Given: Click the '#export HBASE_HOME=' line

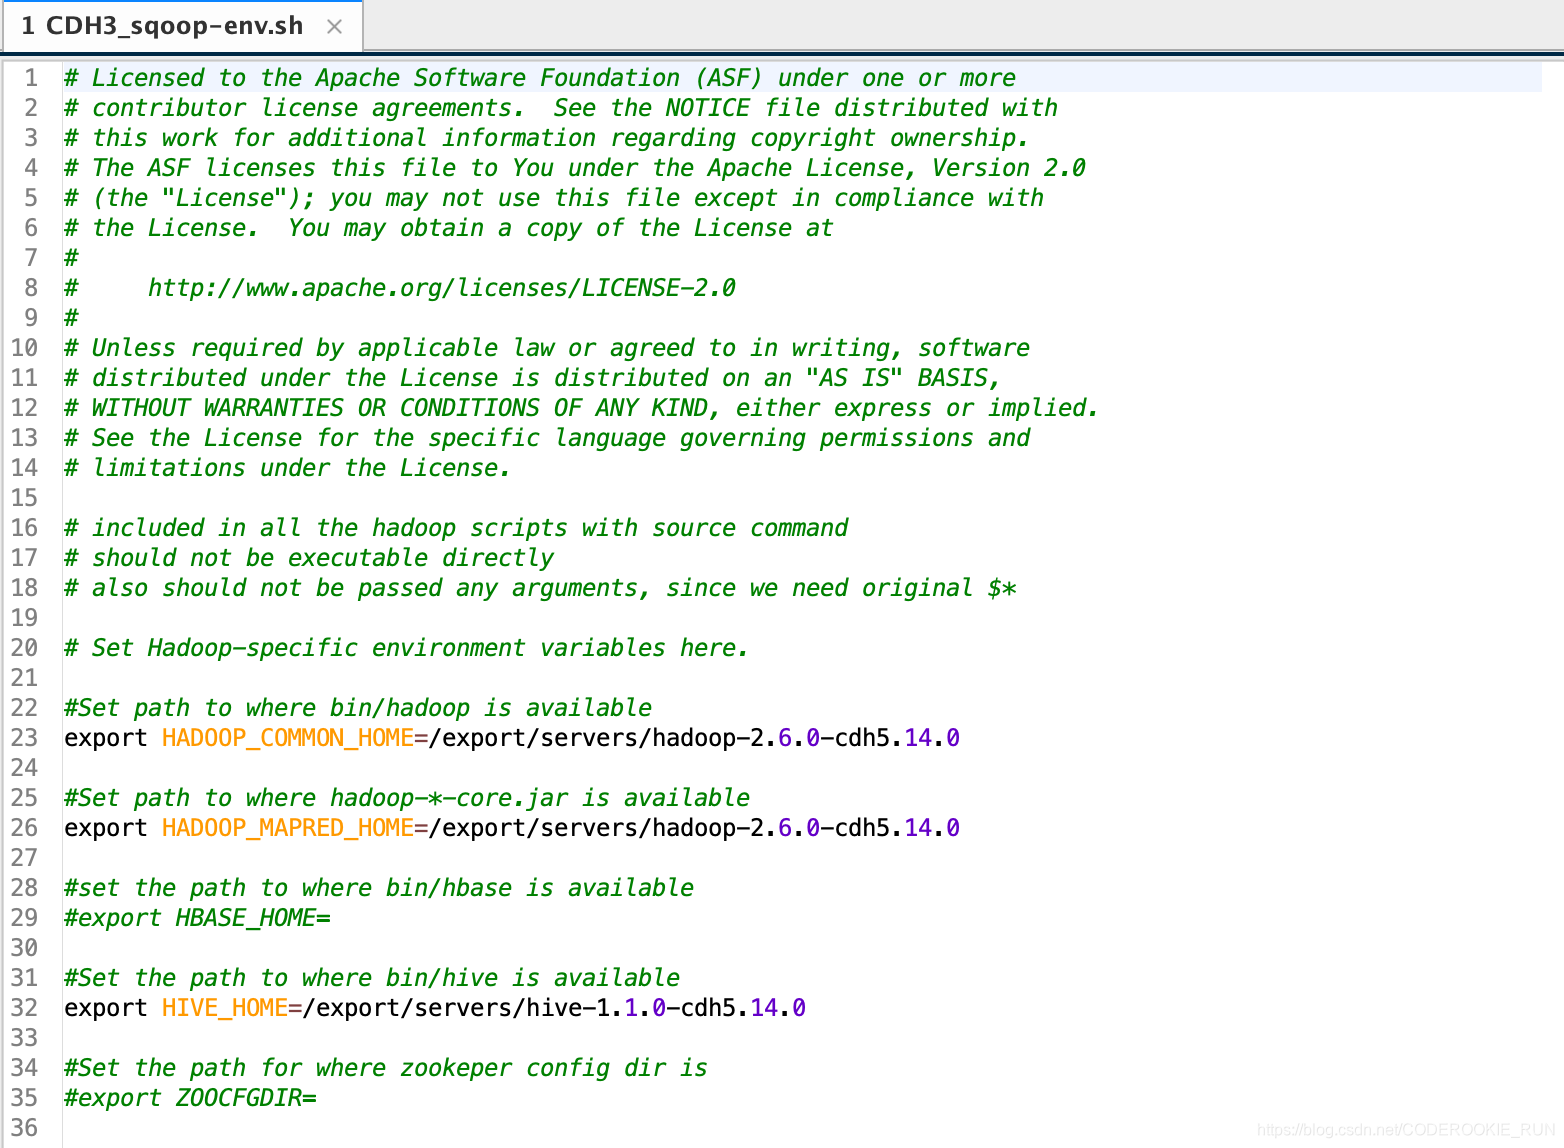Looking at the screenshot, I should tap(197, 918).
